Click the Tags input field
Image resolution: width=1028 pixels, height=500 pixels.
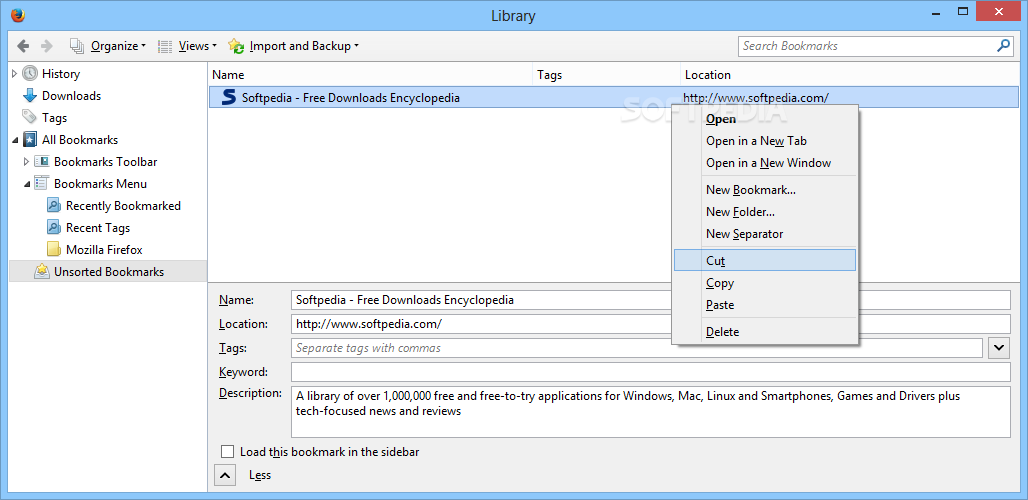coord(637,348)
